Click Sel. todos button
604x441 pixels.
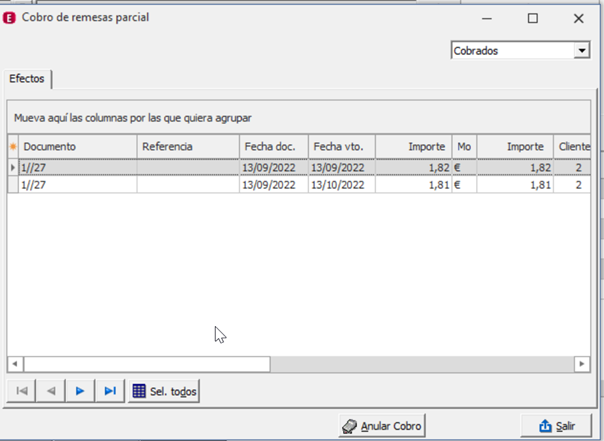(x=164, y=391)
